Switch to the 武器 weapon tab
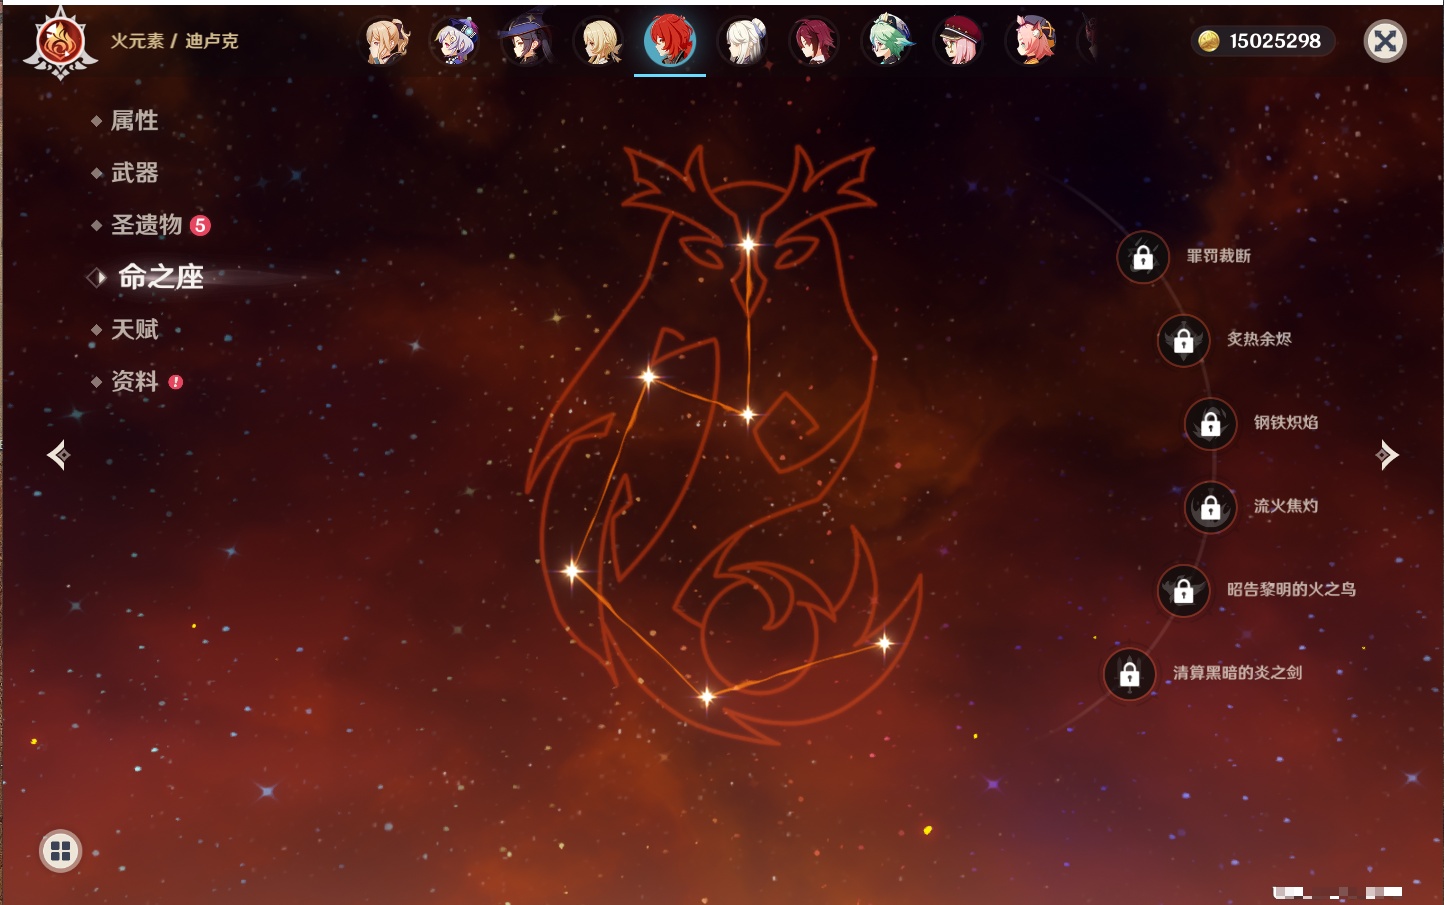 coord(135,173)
